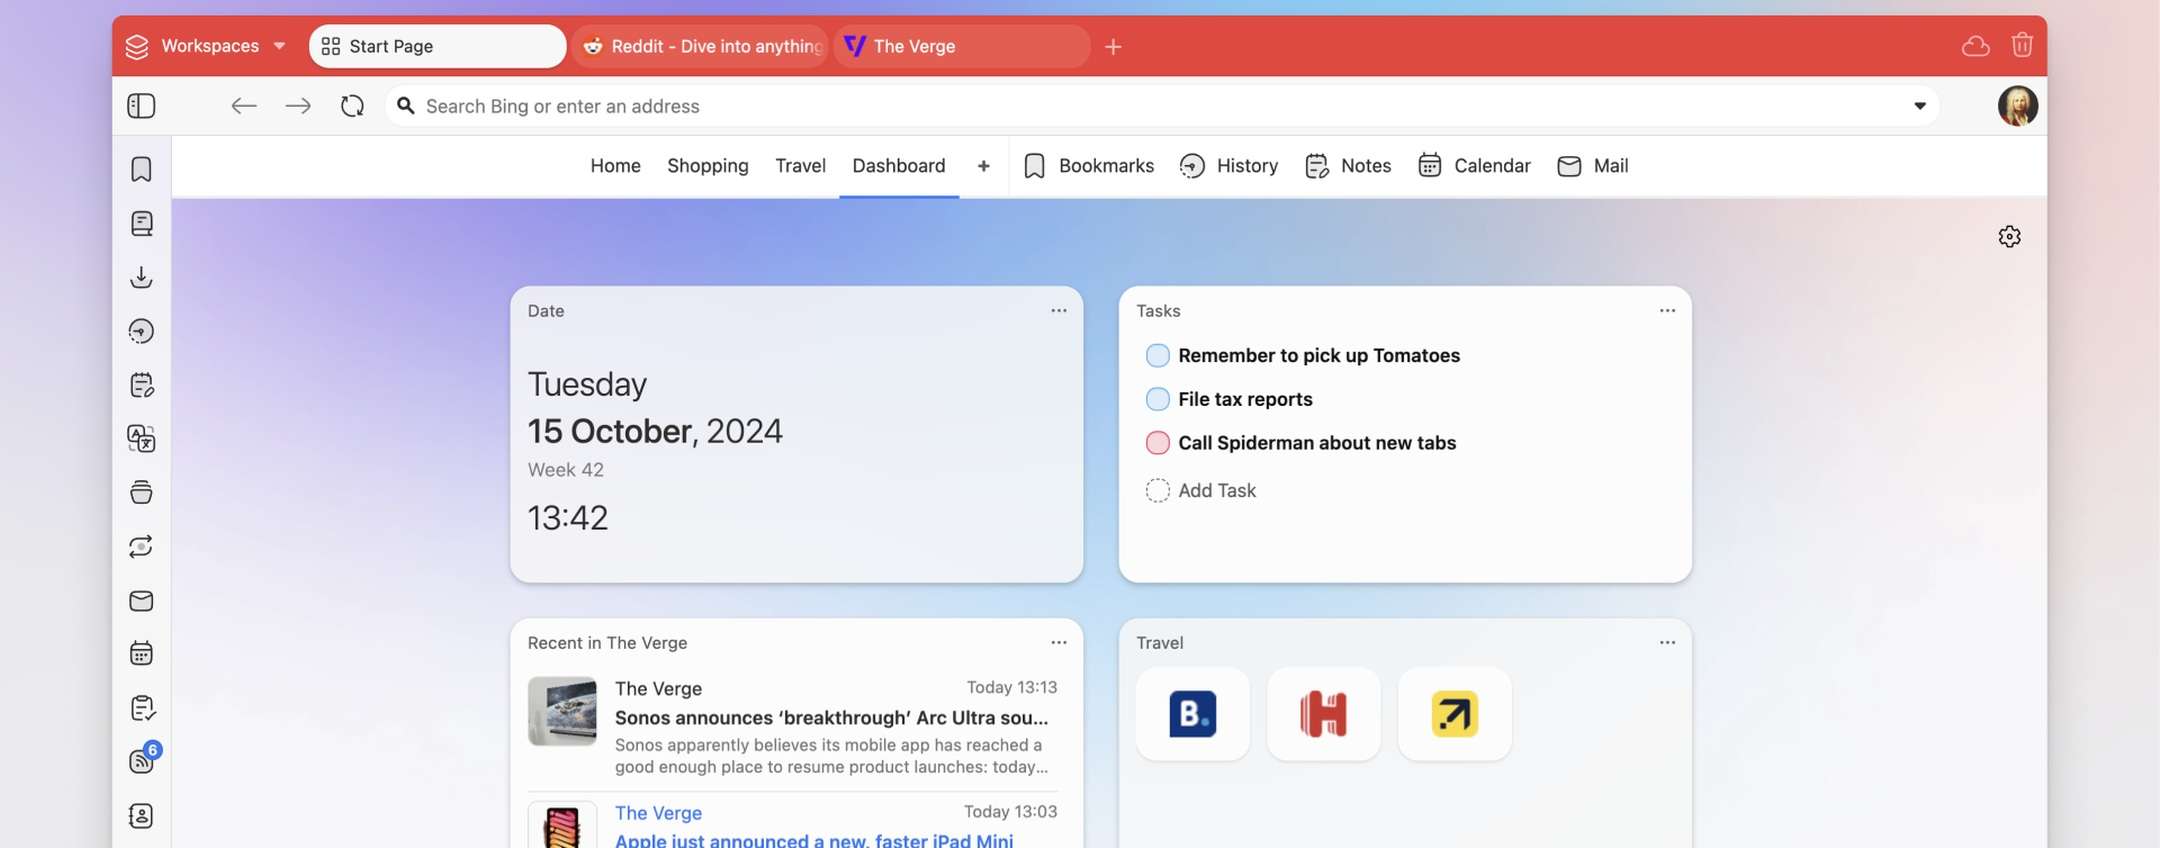Click Add Task text in Tasks widget
The width and height of the screenshot is (2160, 848).
pos(1217,490)
